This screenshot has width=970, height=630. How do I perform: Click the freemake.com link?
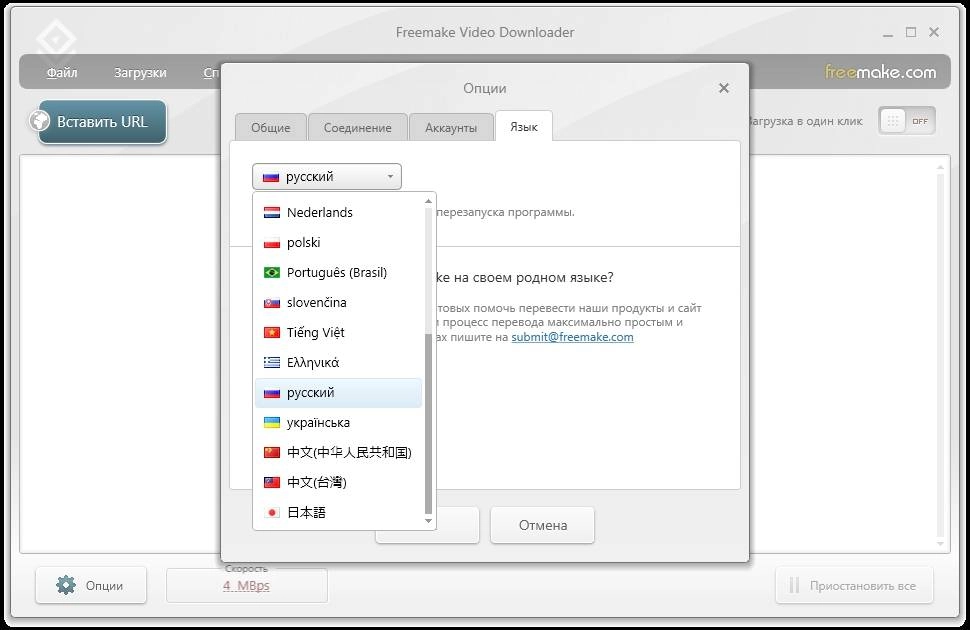pos(880,72)
